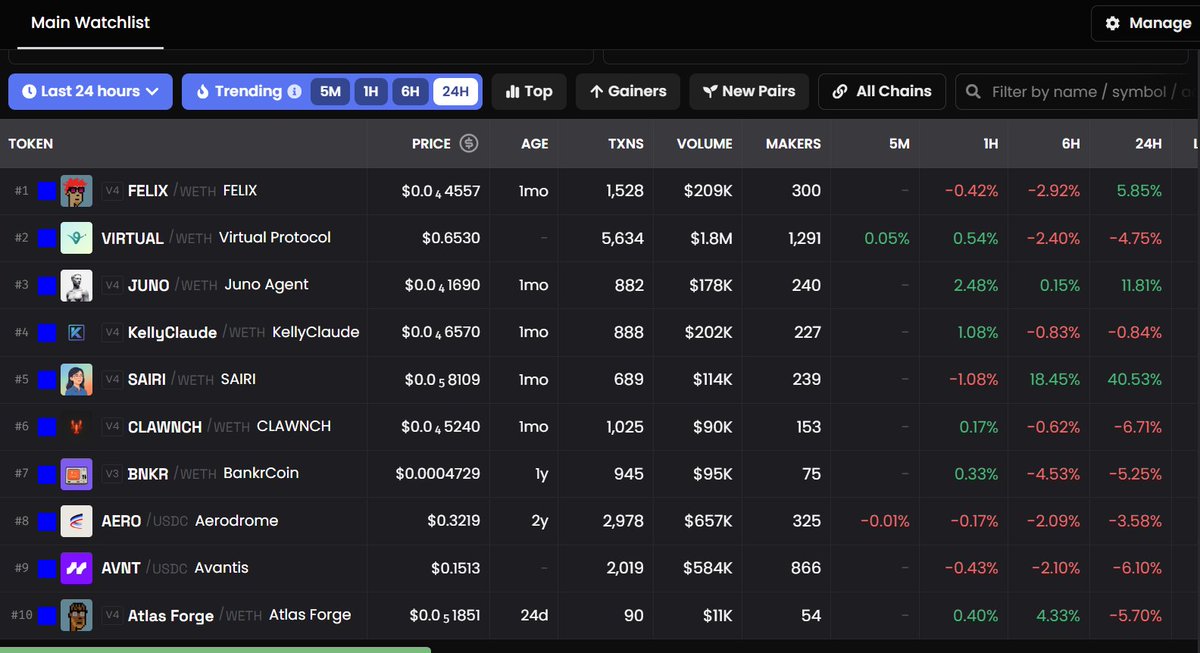Select the Top filter

pyautogui.click(x=529, y=92)
